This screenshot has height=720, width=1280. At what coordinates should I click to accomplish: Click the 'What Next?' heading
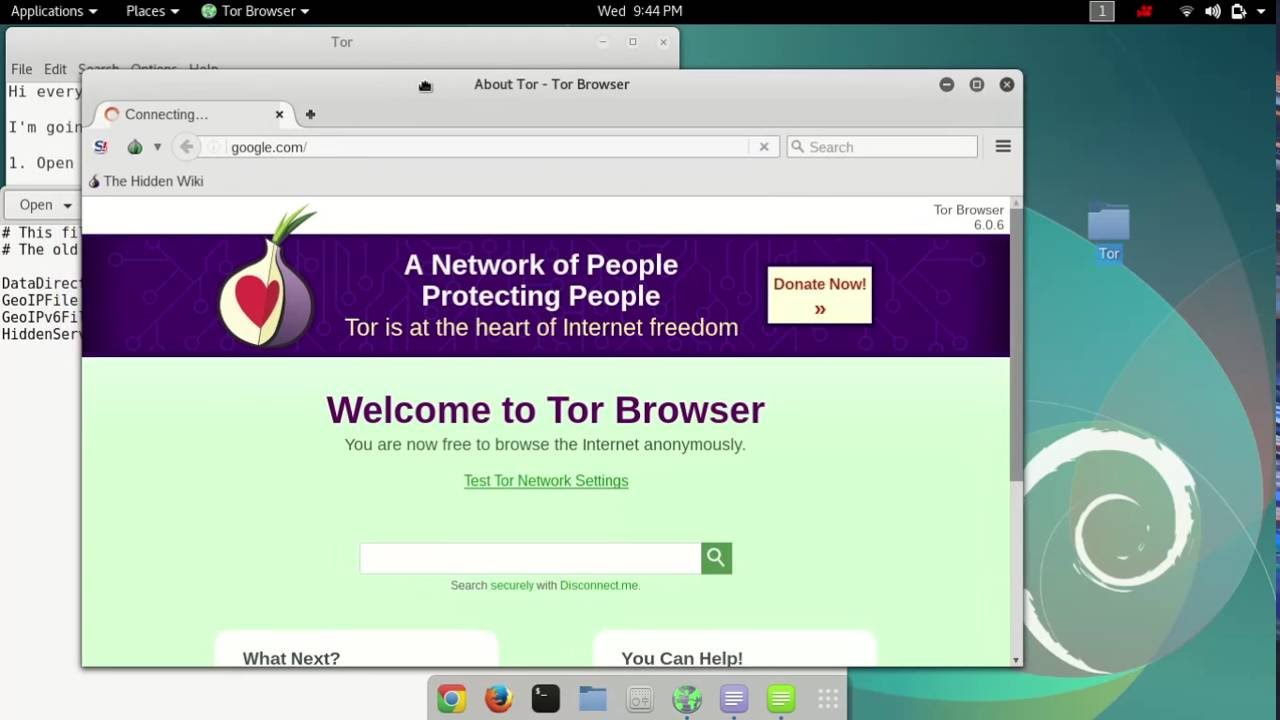coord(291,658)
